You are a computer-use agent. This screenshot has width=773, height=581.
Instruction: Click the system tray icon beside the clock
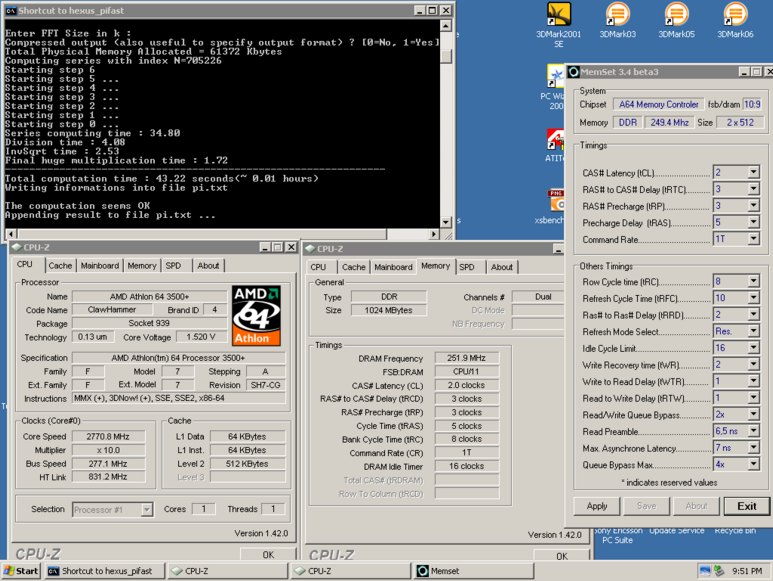point(719,571)
